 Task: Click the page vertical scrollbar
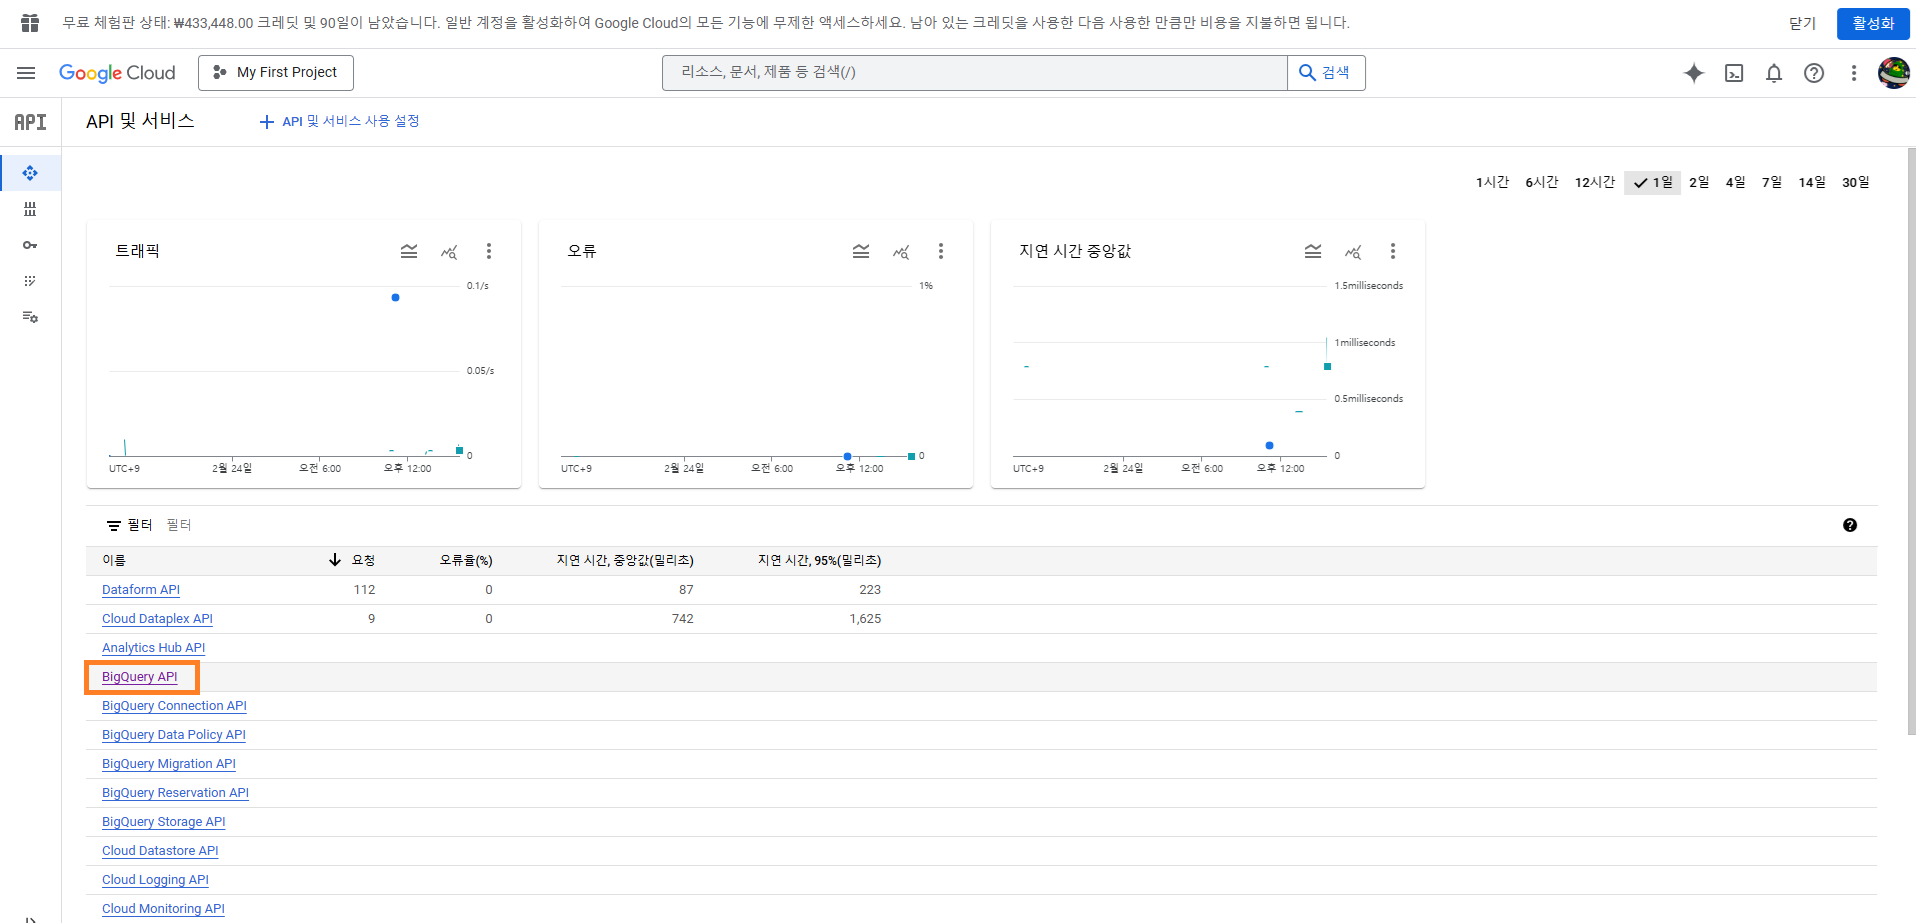coord(1911,440)
